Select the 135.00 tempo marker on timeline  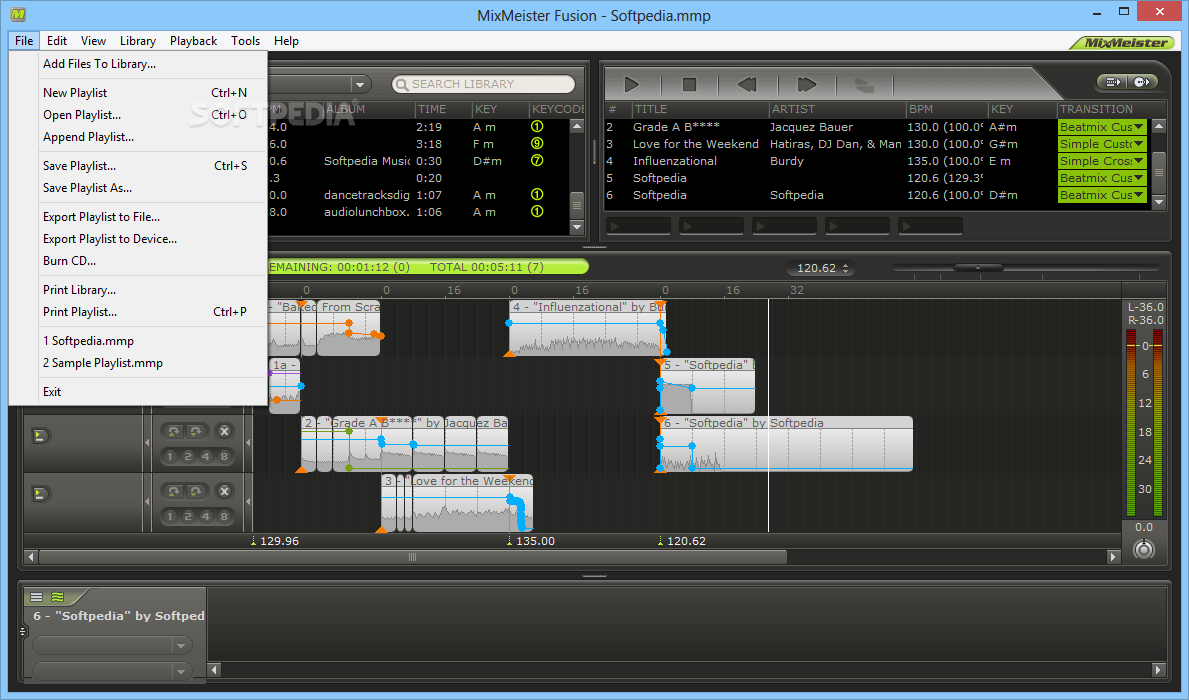pyautogui.click(x=531, y=541)
